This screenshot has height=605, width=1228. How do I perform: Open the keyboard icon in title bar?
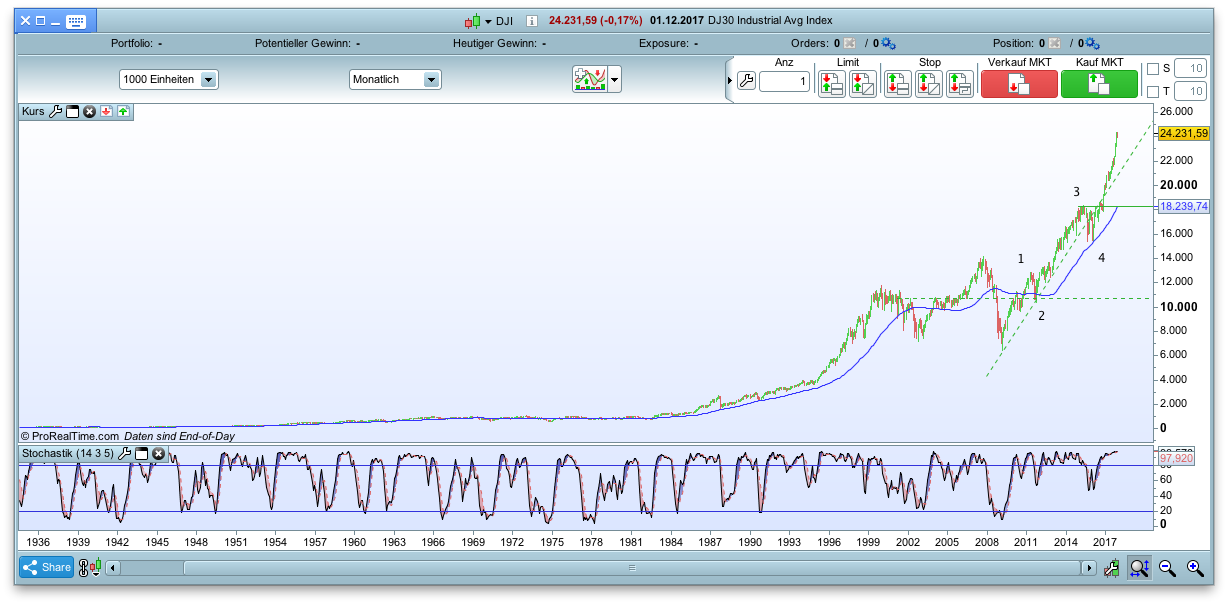pos(76,21)
